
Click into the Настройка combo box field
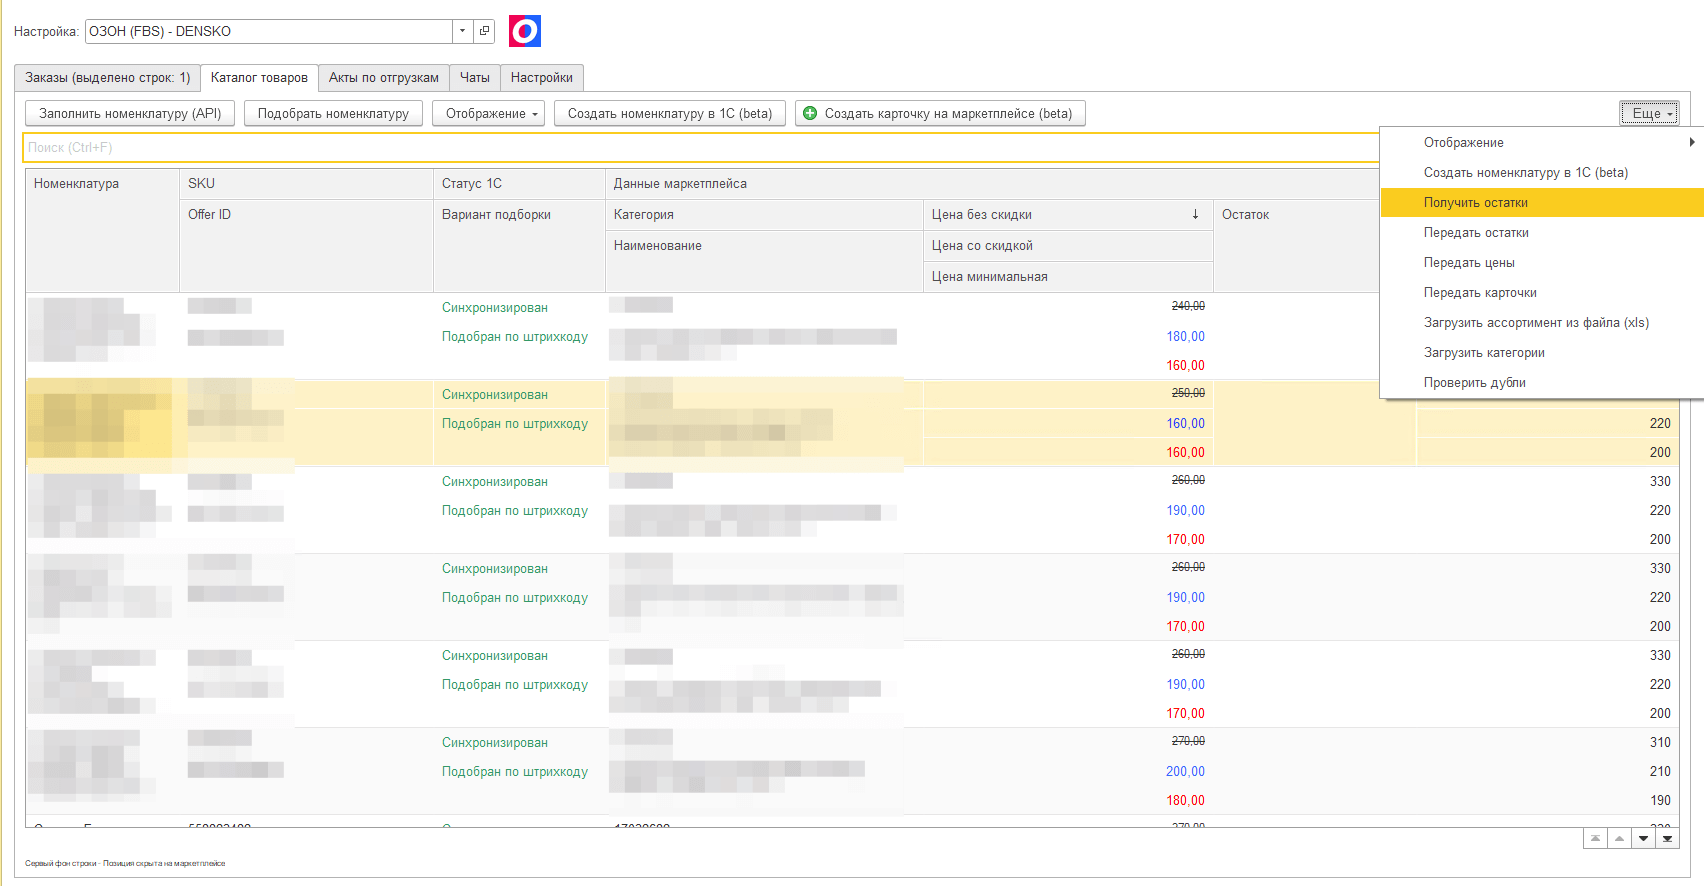pyautogui.click(x=268, y=31)
